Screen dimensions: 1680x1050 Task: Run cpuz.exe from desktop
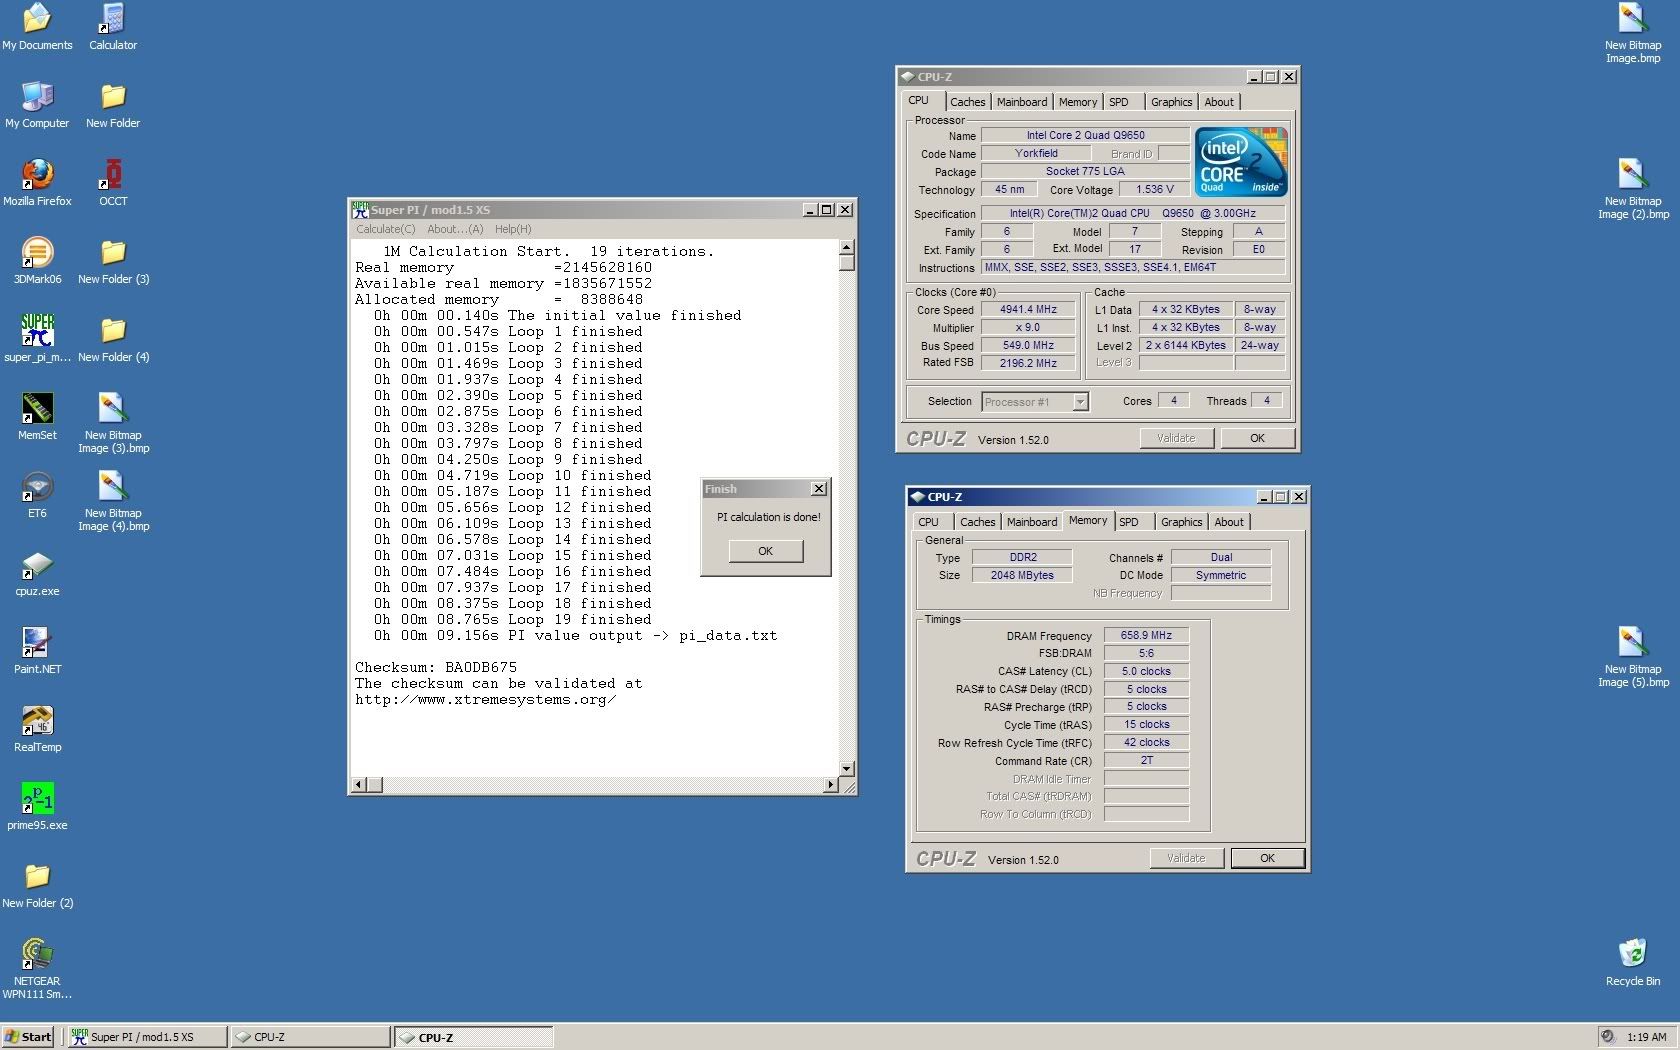point(37,572)
